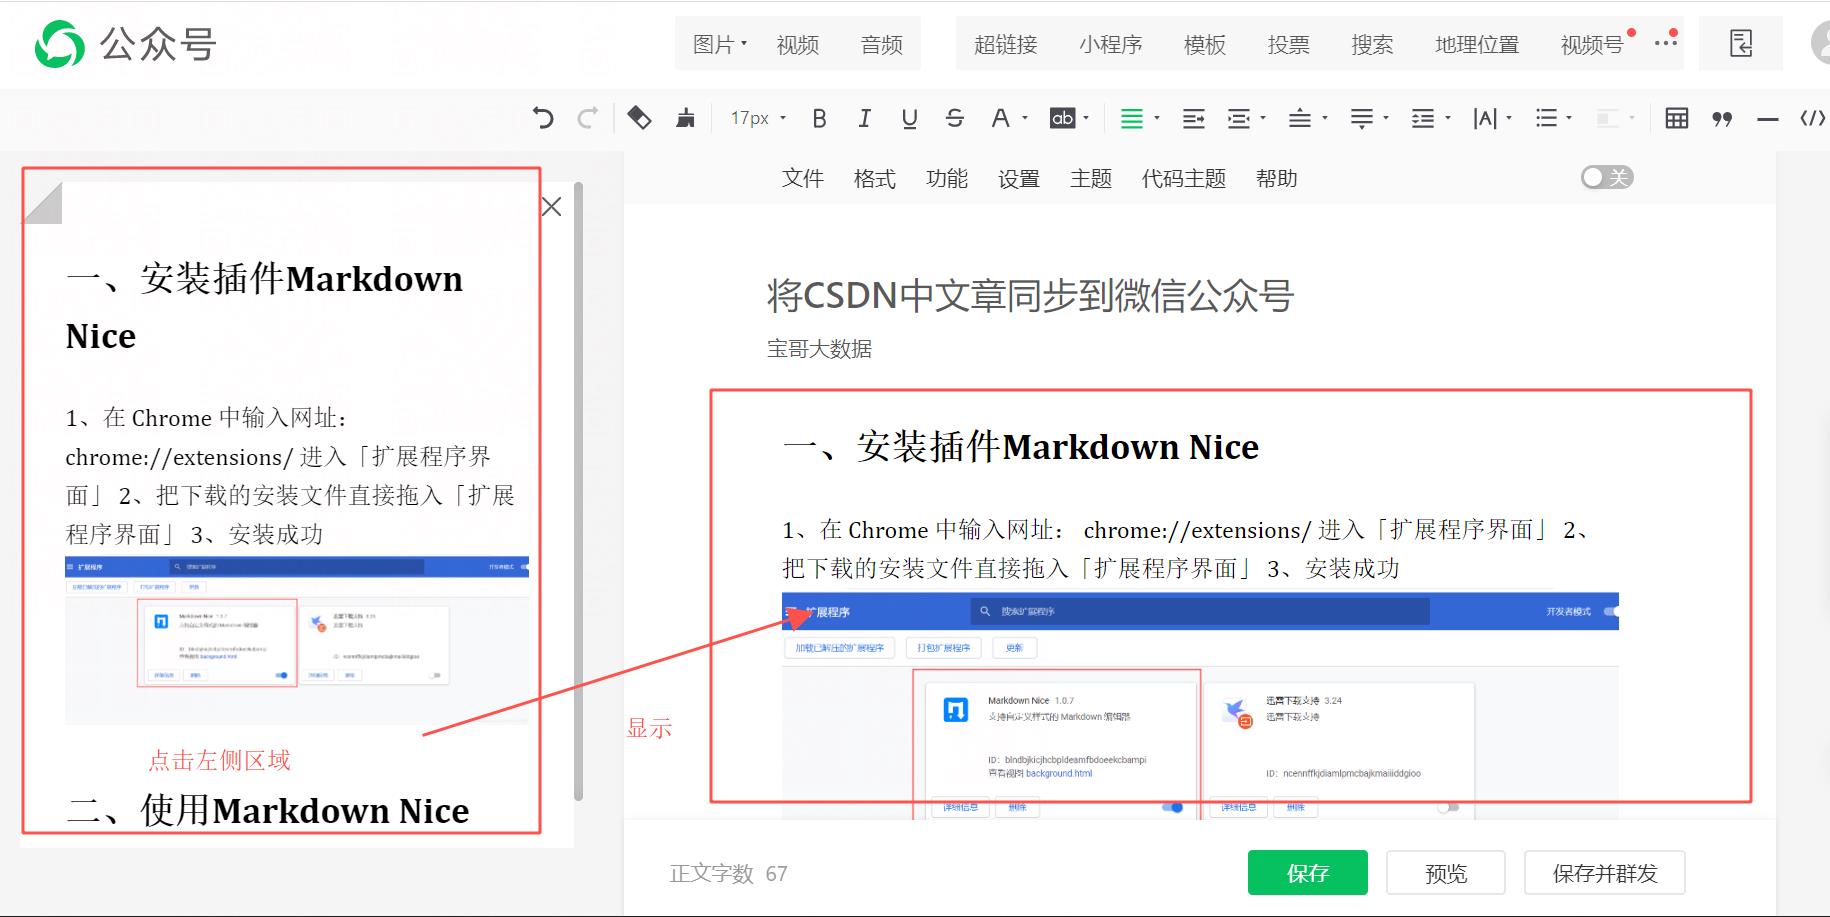Open the 主题 menu
Screen dimensions: 1830x917
tap(1090, 178)
